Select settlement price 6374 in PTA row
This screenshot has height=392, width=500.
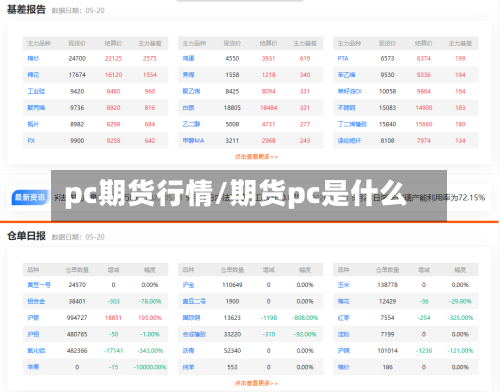coord(424,58)
